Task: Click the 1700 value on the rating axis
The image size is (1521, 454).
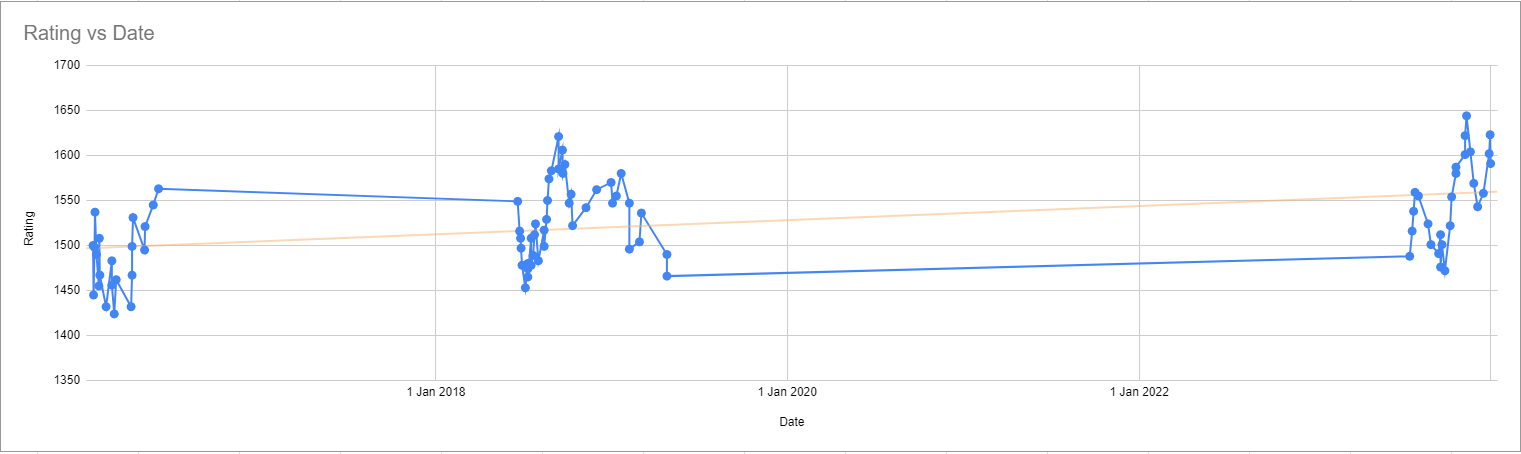Action: (x=68, y=65)
